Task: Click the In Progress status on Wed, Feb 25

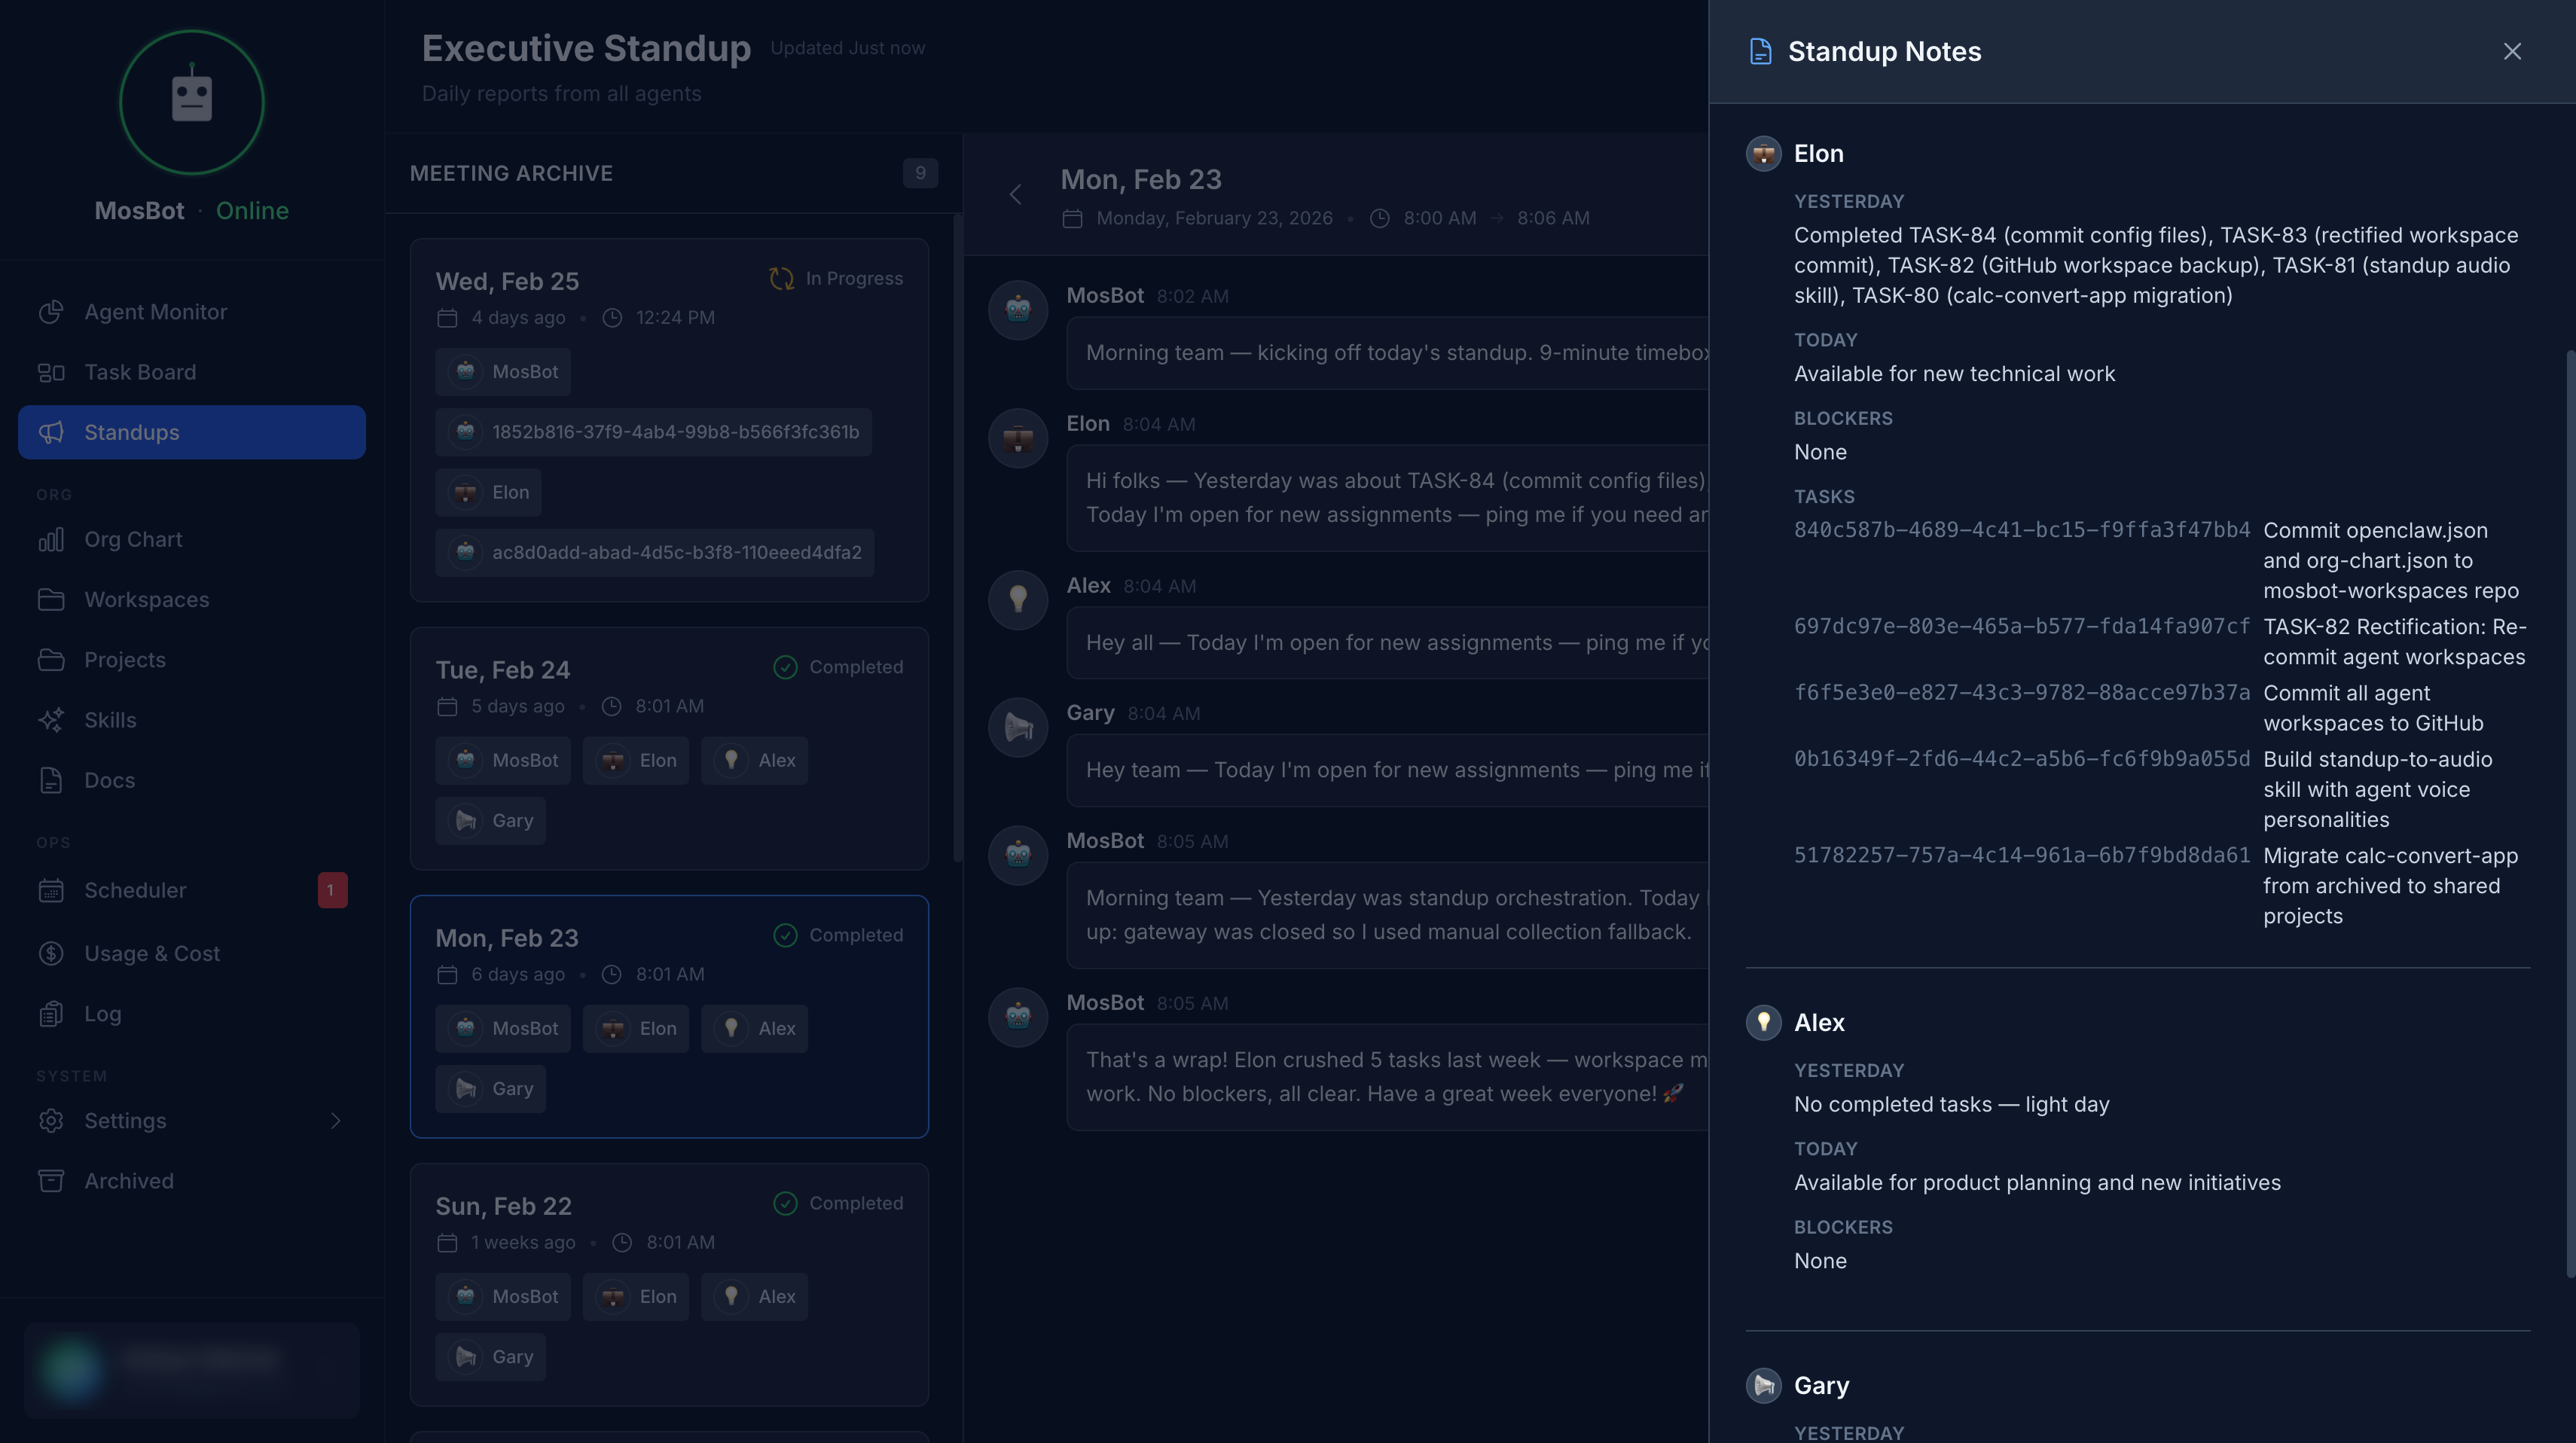Action: pos(836,278)
